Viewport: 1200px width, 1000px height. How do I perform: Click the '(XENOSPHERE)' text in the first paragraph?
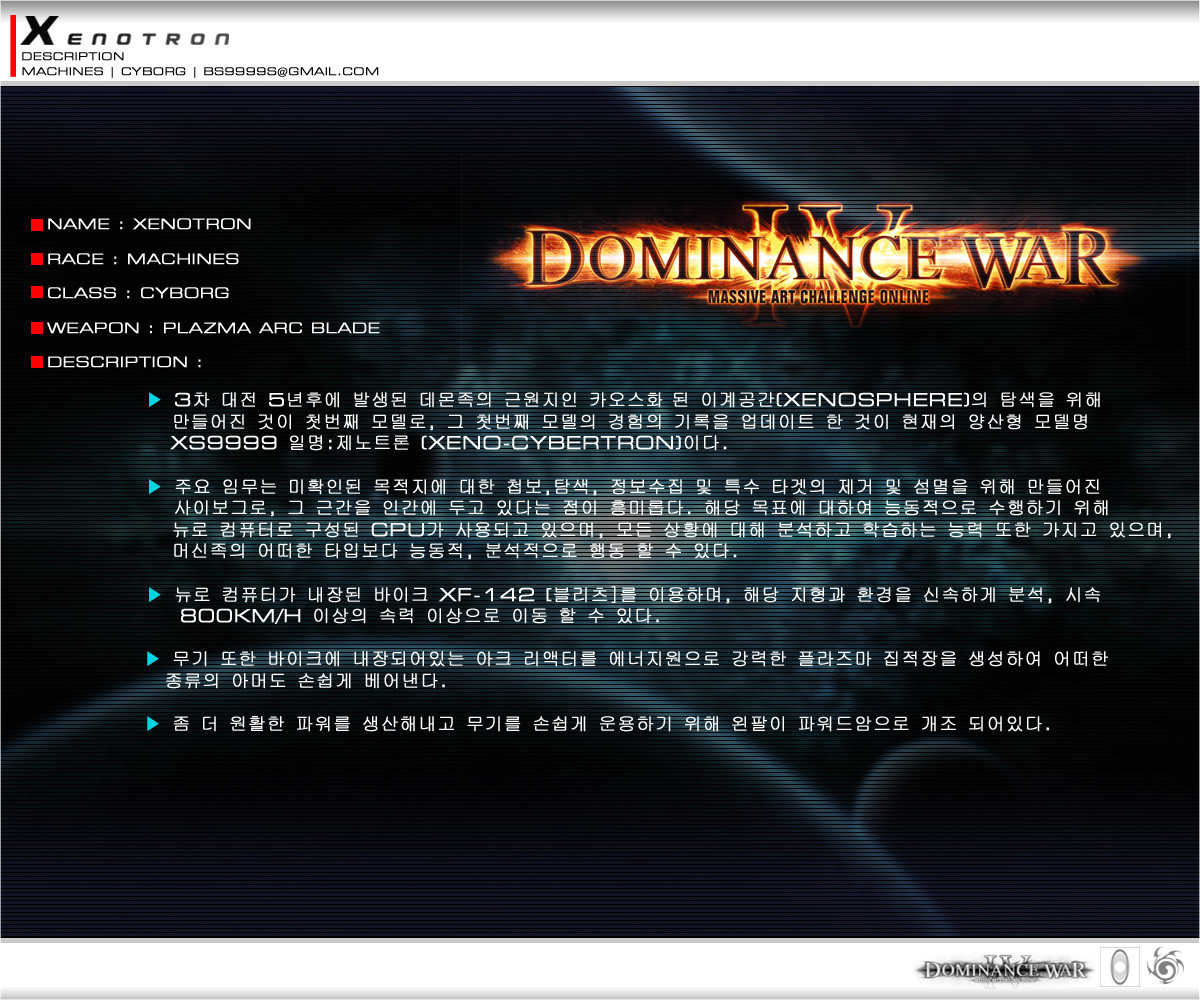tap(874, 400)
